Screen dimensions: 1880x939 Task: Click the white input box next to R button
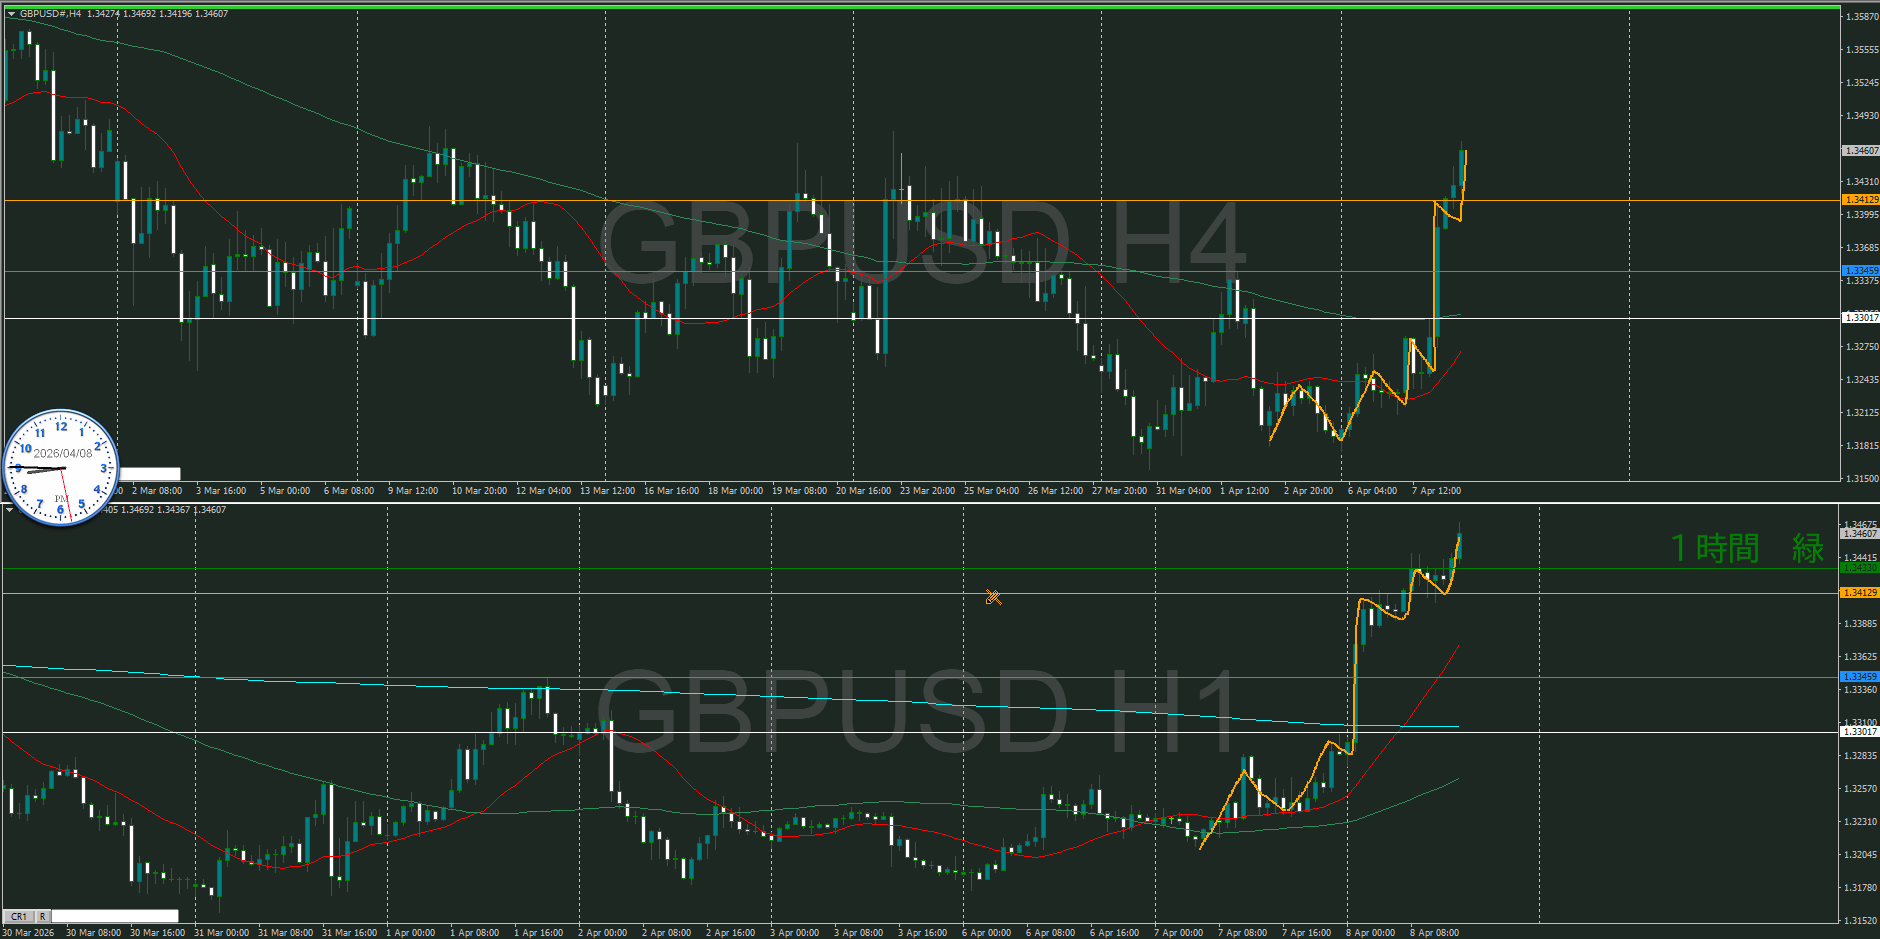(x=114, y=916)
